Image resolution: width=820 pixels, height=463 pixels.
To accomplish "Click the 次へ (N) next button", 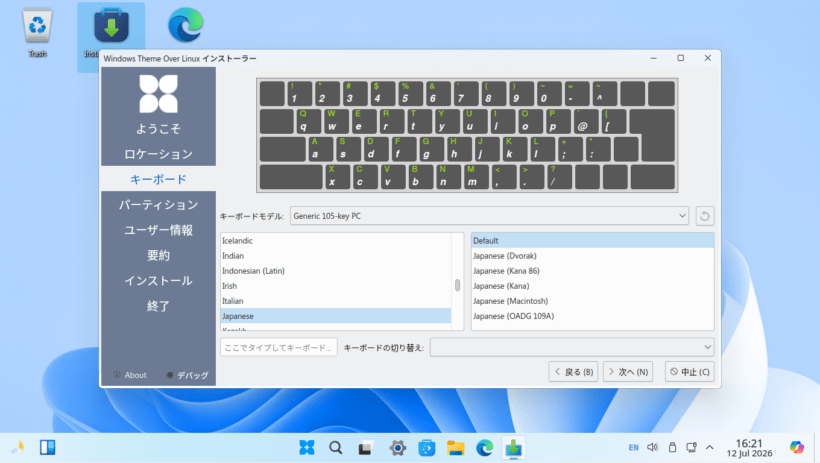I will tap(628, 372).
